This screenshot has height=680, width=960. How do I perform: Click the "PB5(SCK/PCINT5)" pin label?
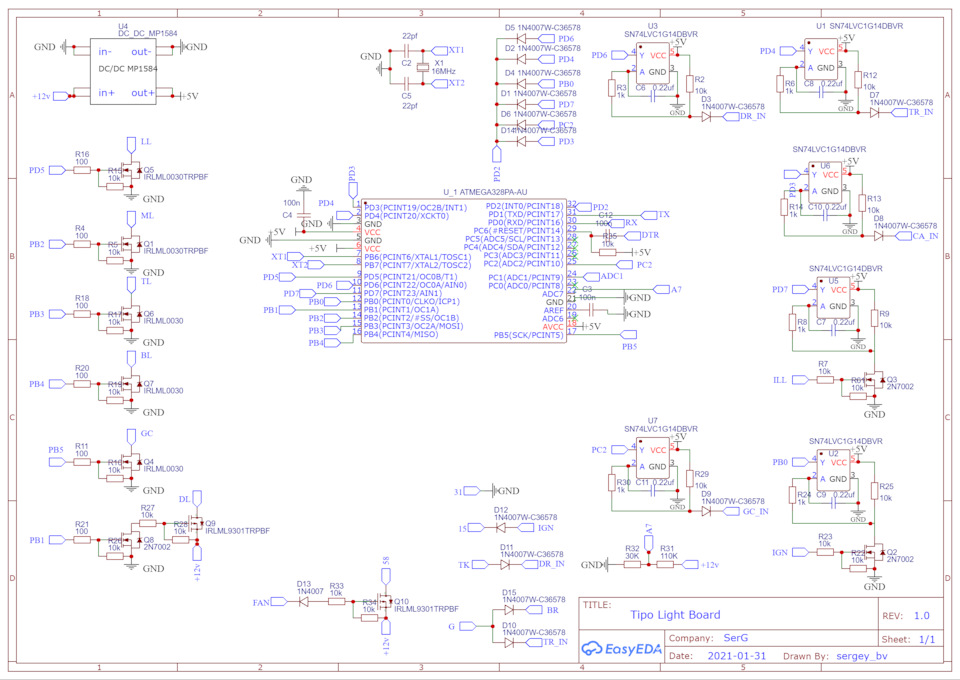point(528,335)
